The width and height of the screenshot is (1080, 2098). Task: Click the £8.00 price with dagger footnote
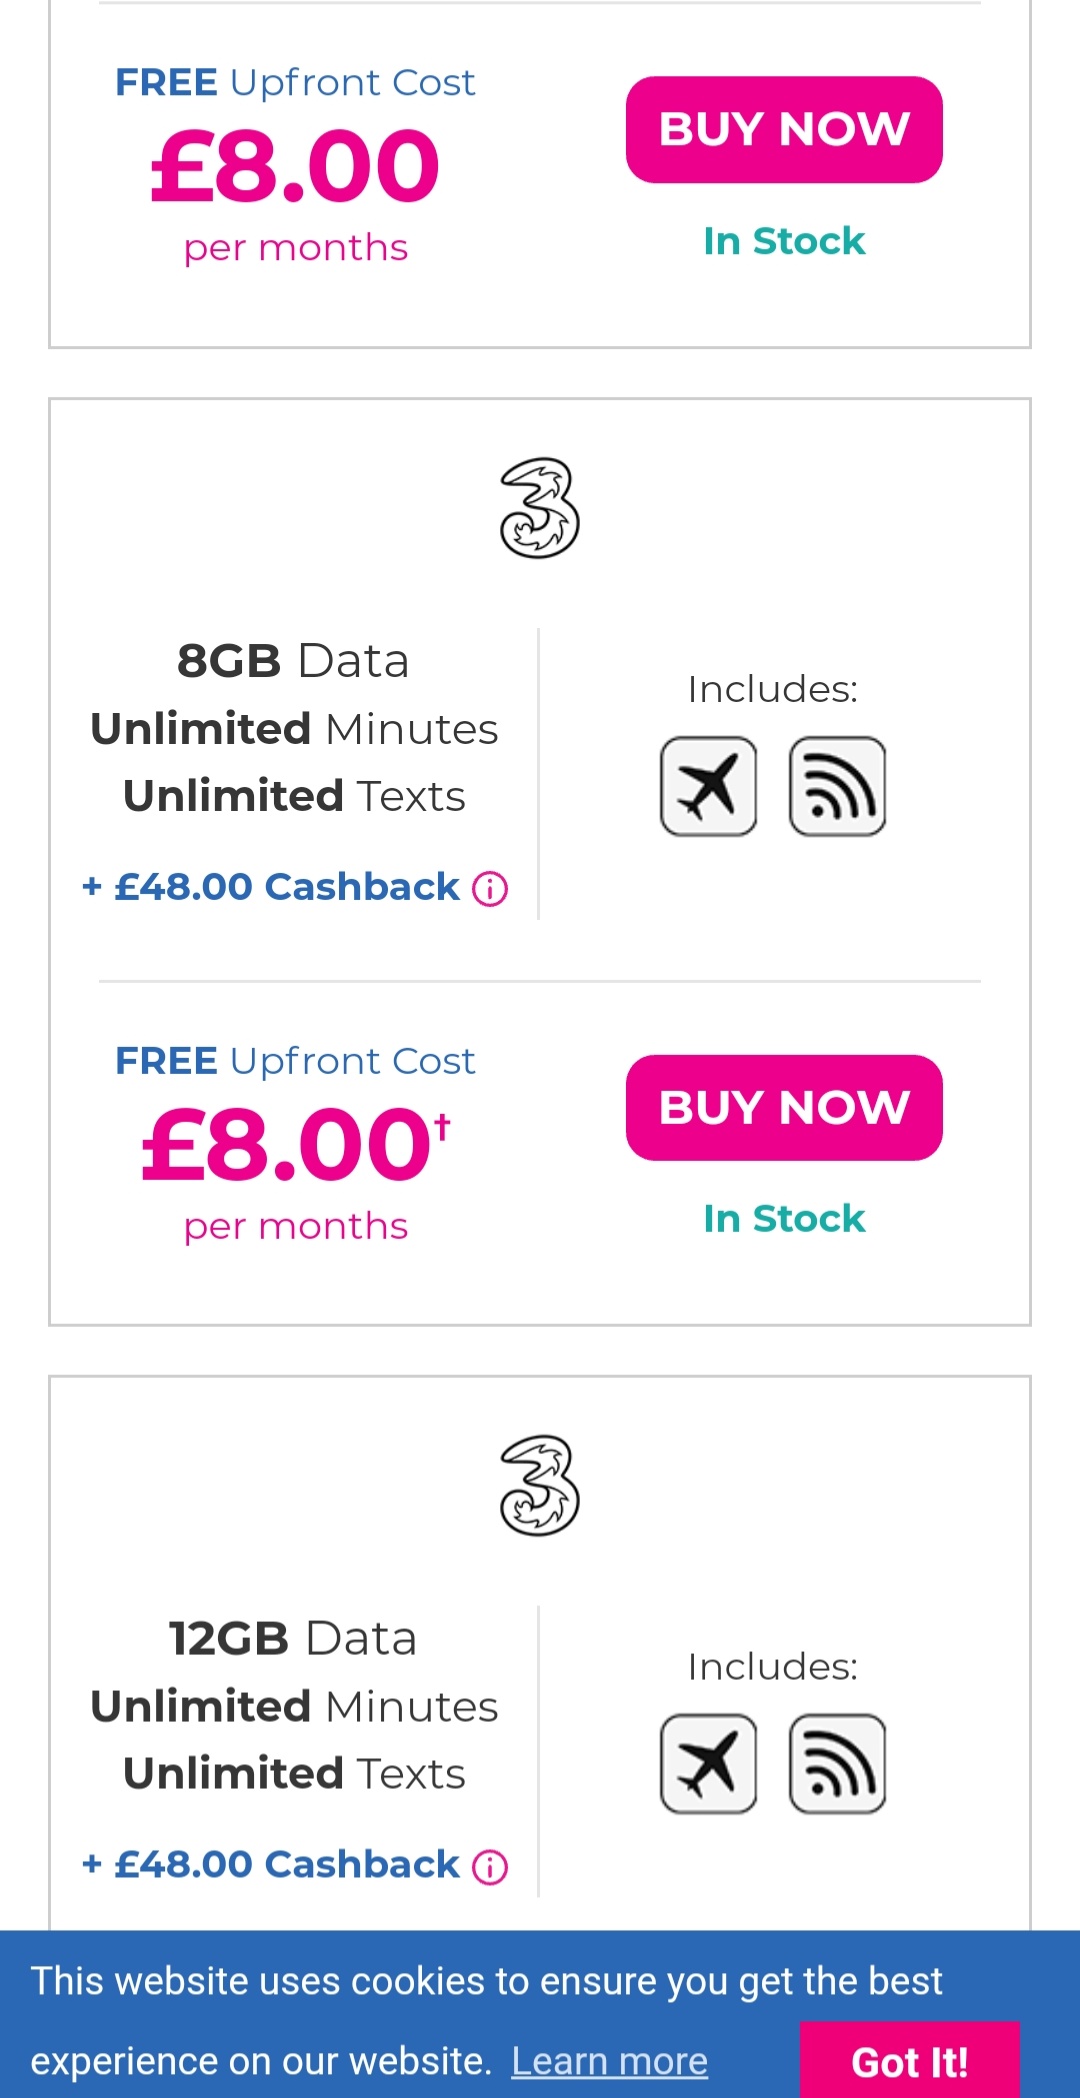(296, 1144)
